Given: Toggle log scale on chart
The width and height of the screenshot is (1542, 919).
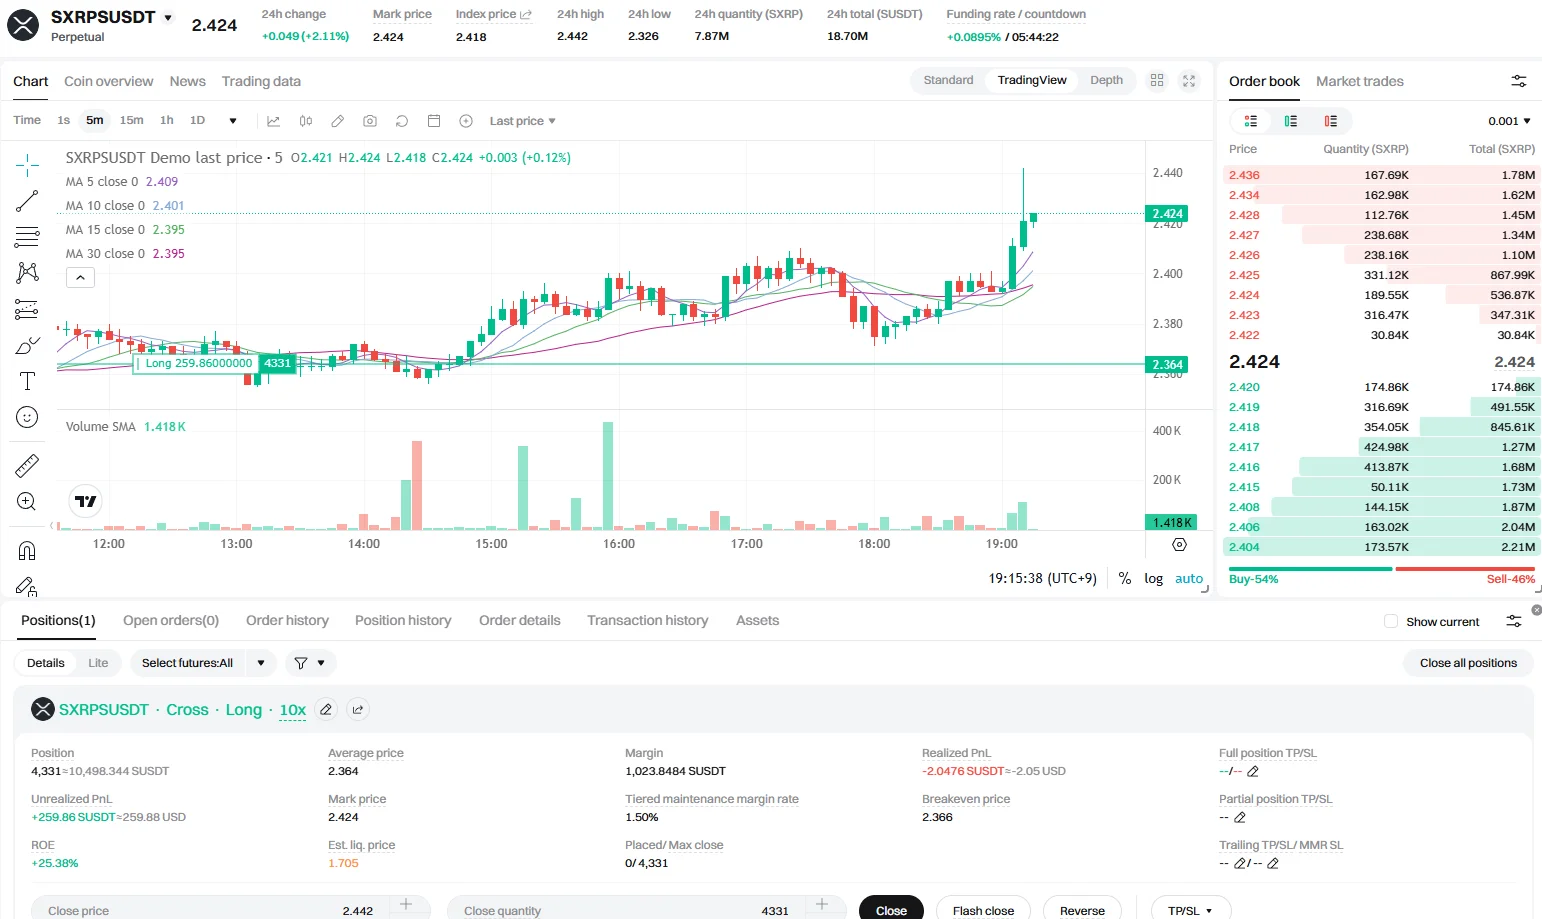Looking at the screenshot, I should (1153, 579).
